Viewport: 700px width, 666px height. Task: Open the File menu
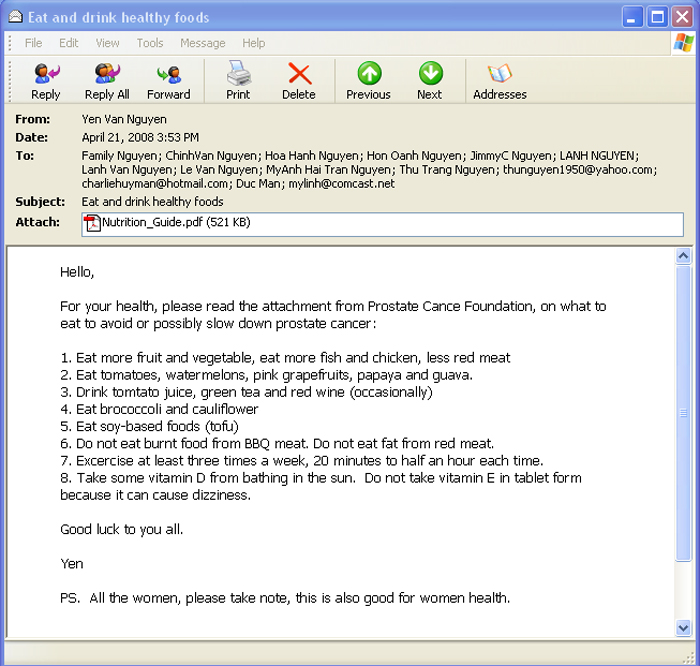[33, 43]
